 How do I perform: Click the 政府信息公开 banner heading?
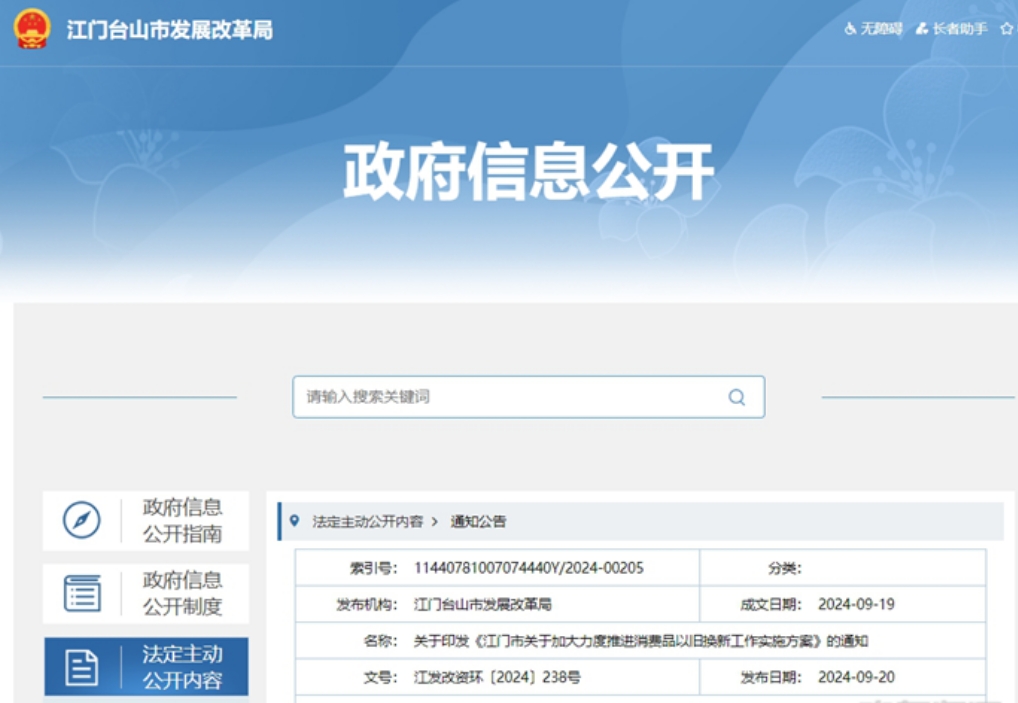pyautogui.click(x=528, y=171)
